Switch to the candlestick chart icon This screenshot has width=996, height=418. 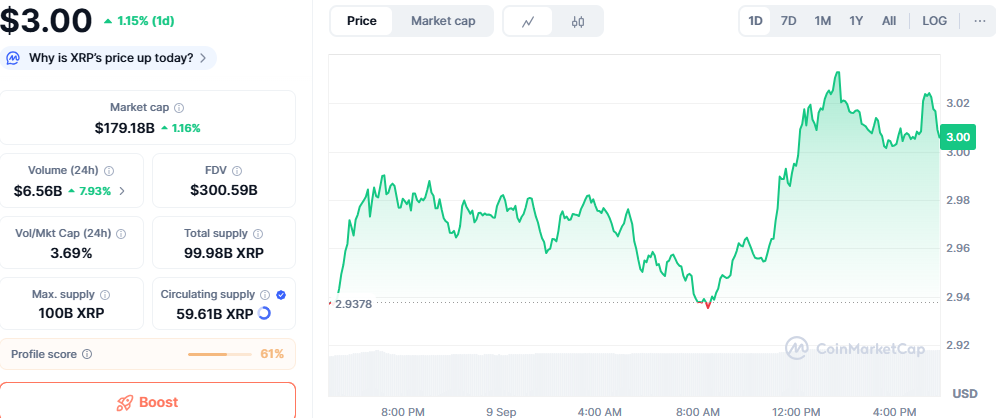[x=578, y=21]
